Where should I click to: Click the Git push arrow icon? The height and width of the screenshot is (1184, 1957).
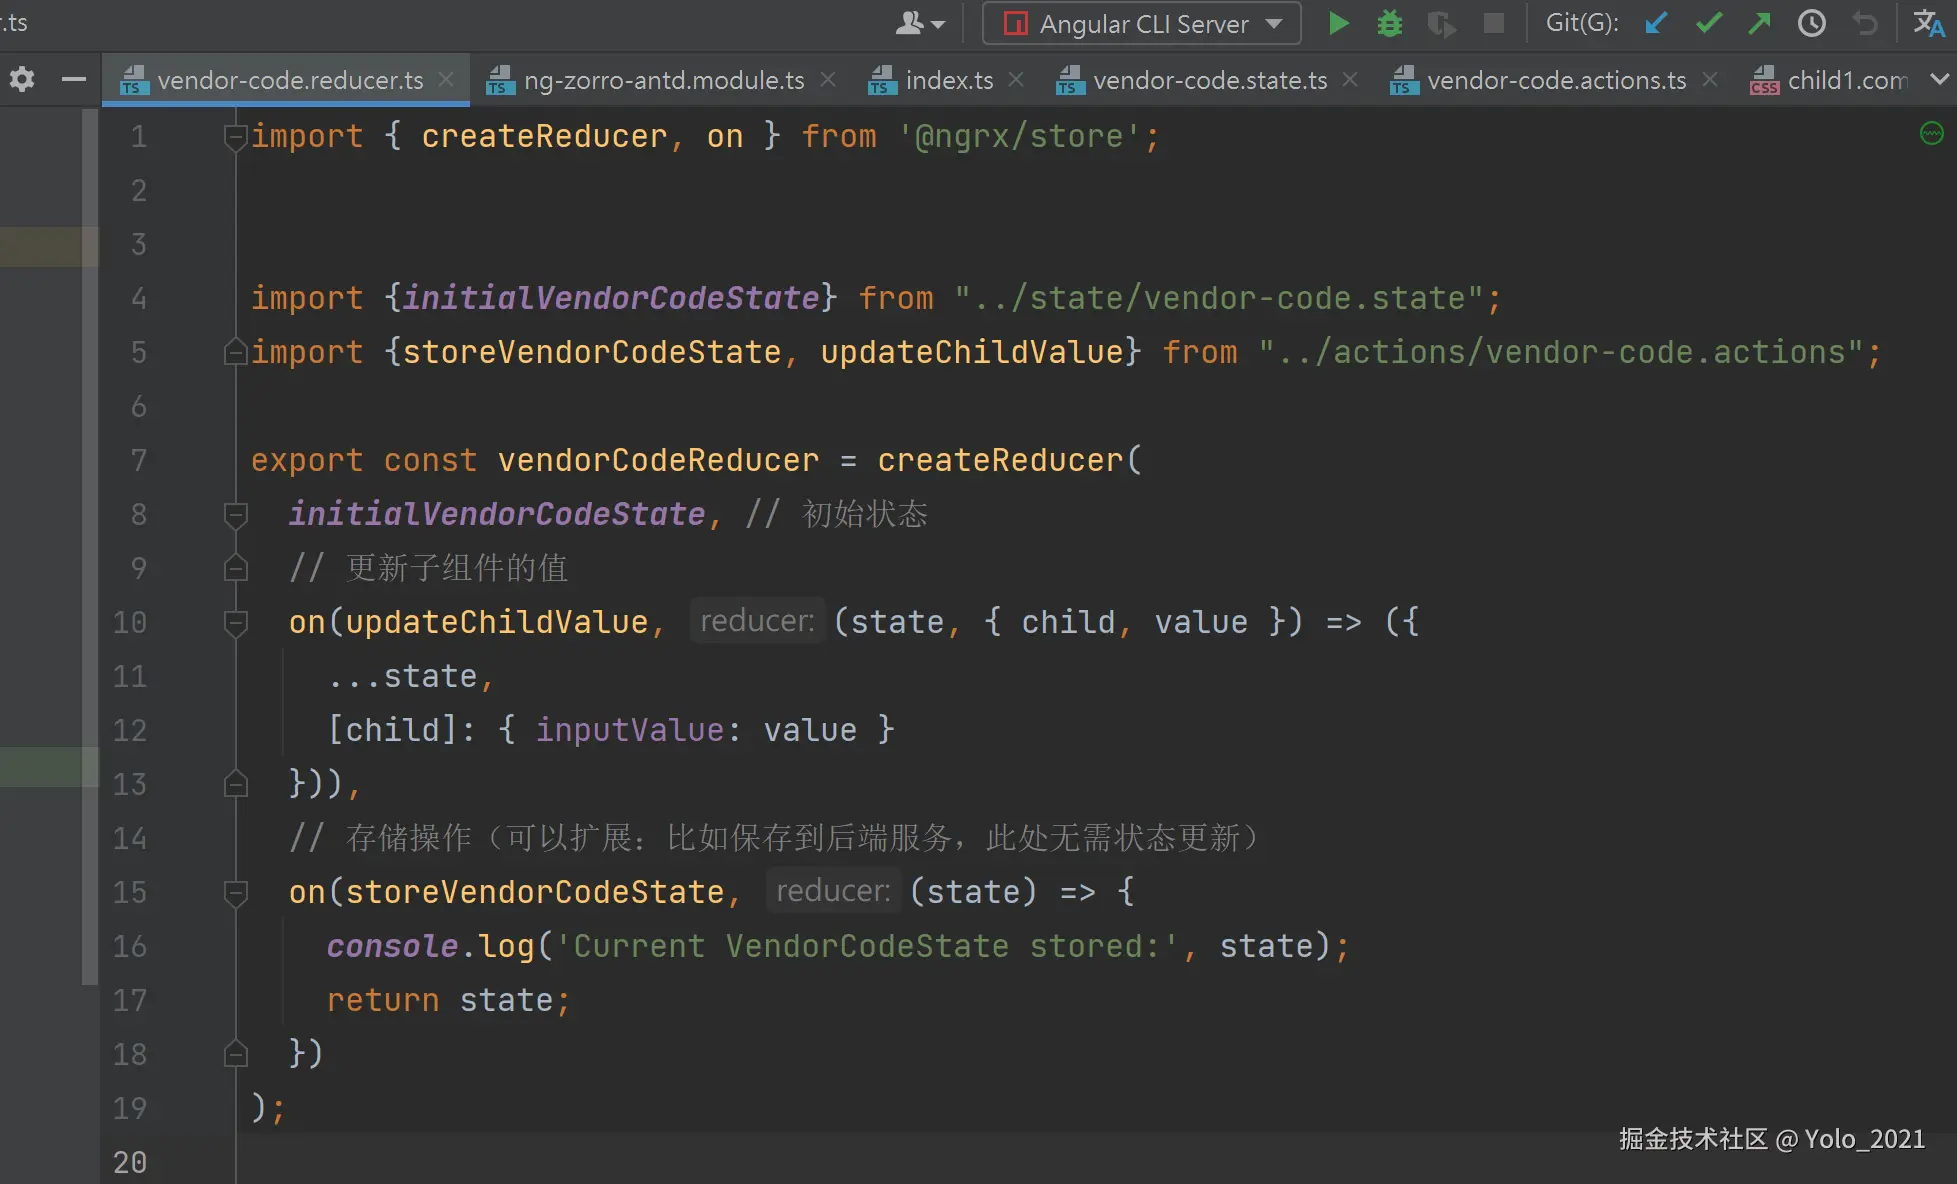pos(1759,23)
